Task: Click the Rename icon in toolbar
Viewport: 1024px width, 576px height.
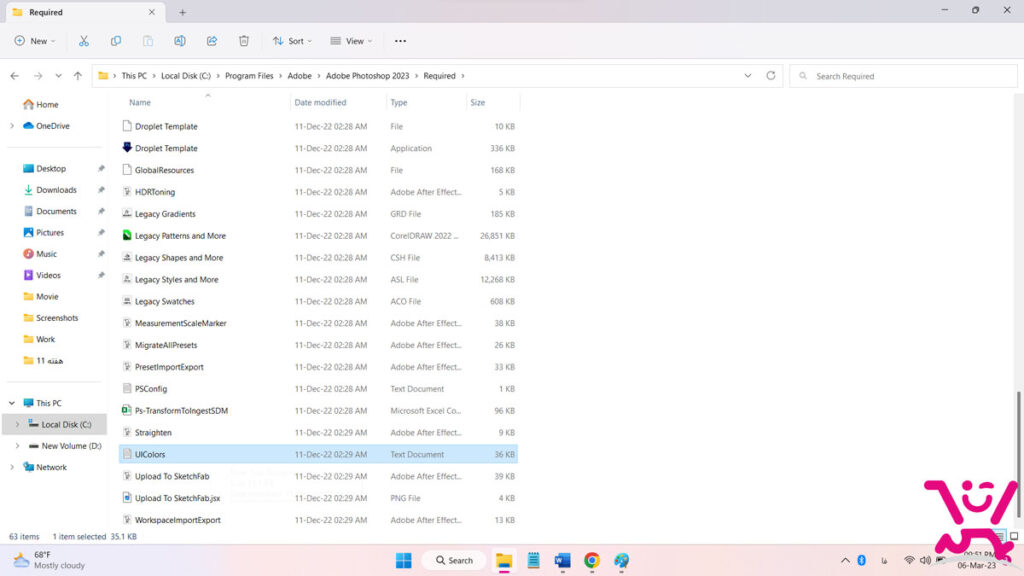Action: coord(180,41)
